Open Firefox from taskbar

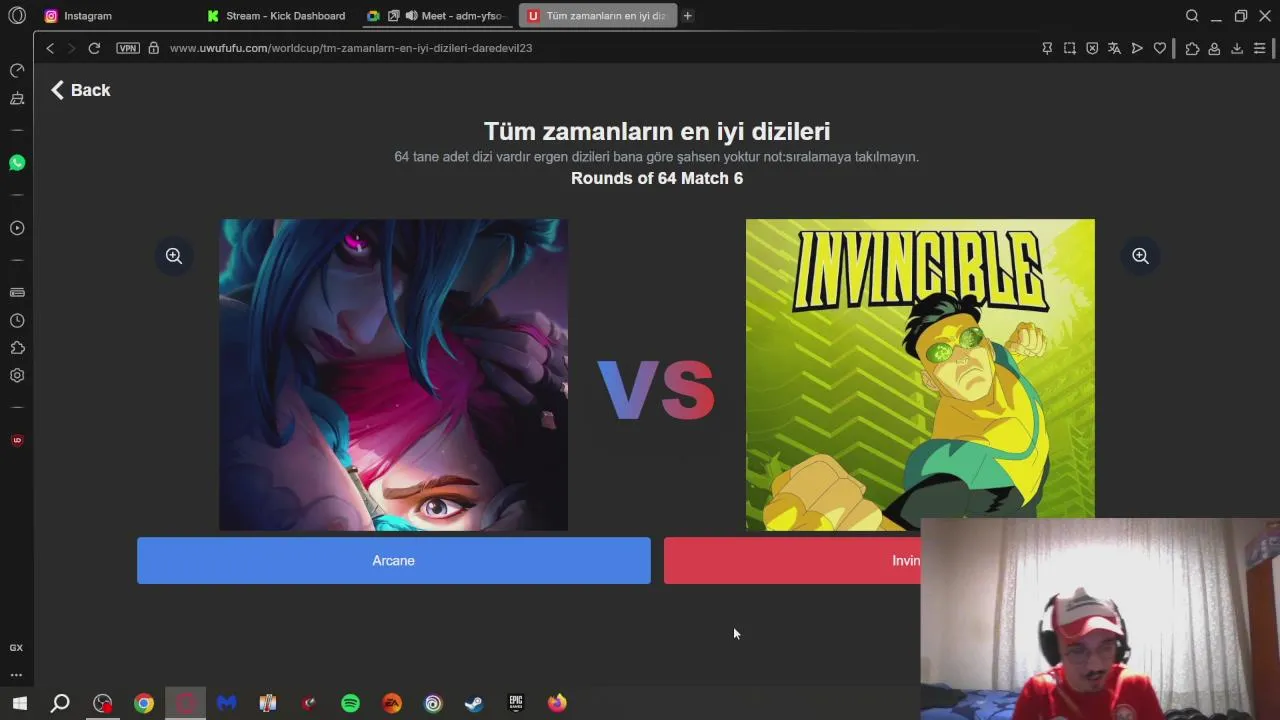(x=557, y=703)
